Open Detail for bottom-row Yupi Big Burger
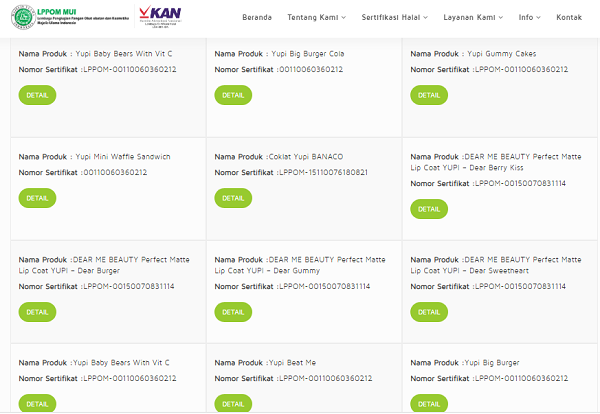600x414 pixels. click(429, 404)
